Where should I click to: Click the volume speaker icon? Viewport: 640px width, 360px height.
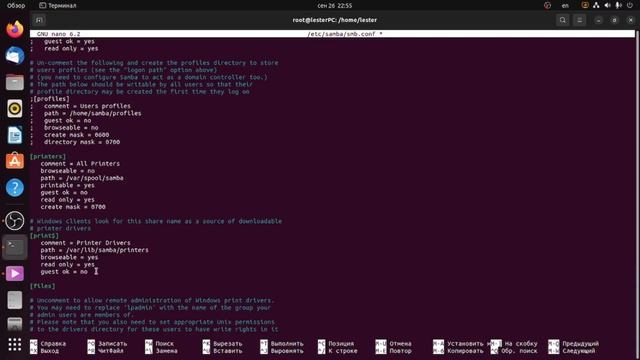[x=607, y=5]
